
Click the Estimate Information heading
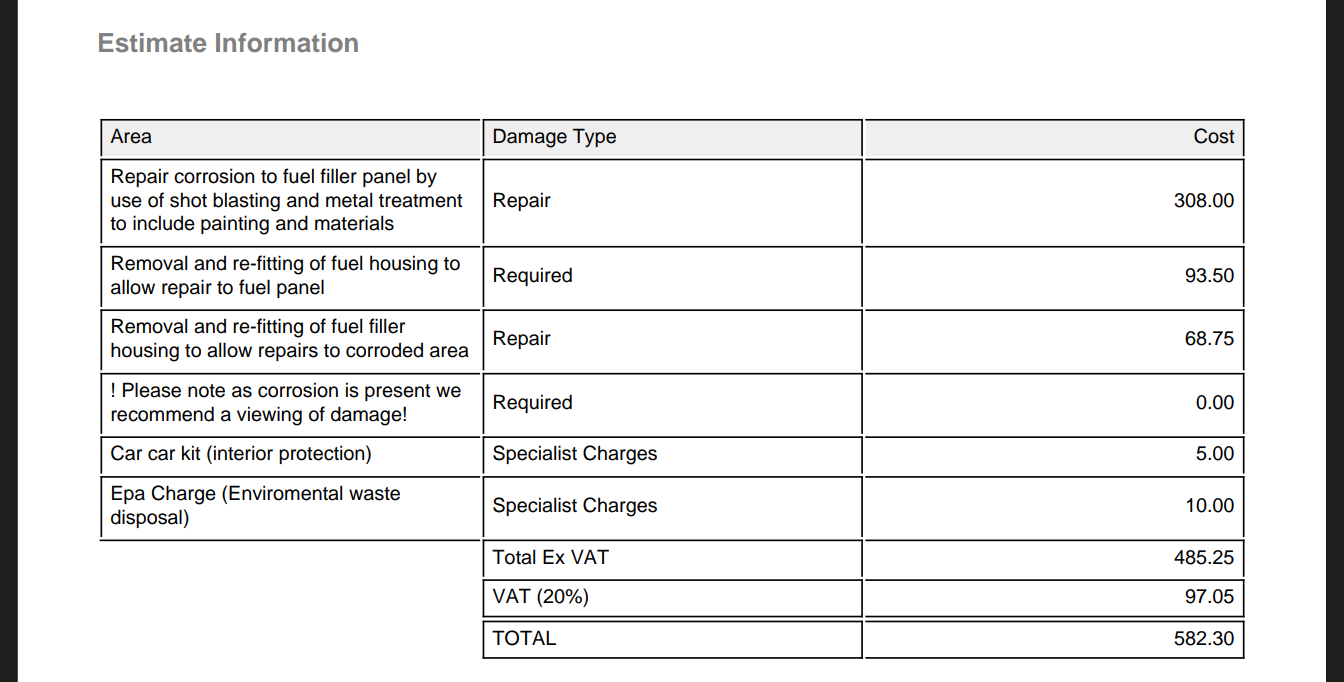click(228, 43)
